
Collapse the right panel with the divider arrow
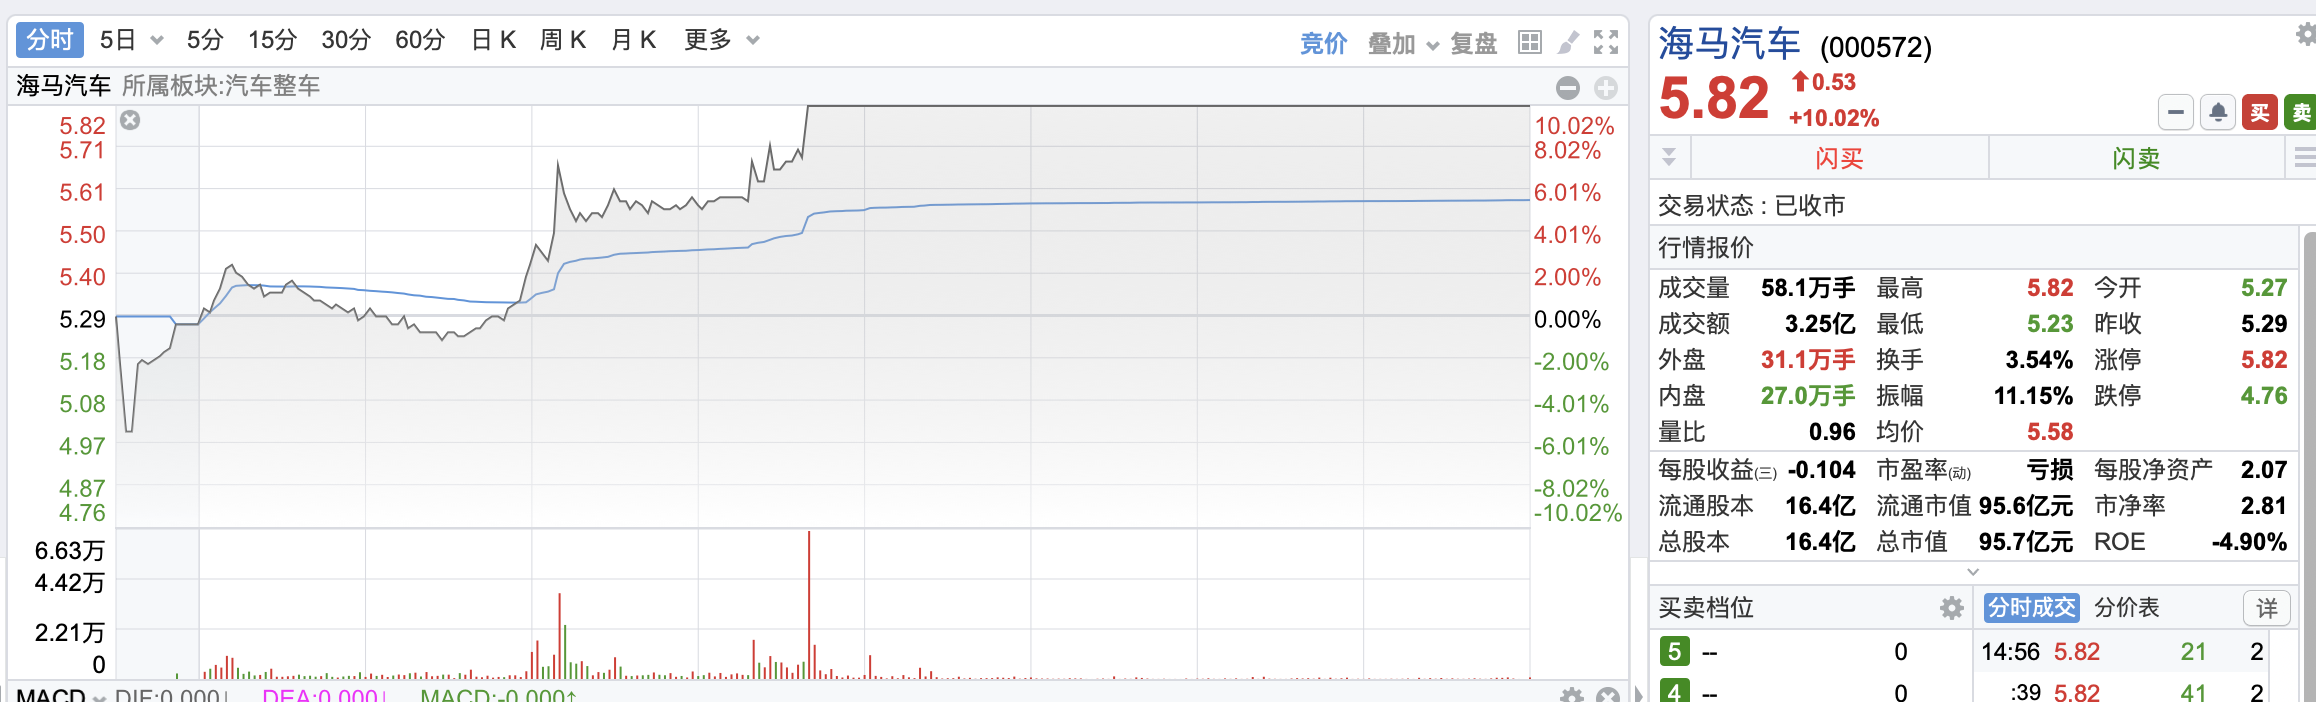click(x=1638, y=693)
